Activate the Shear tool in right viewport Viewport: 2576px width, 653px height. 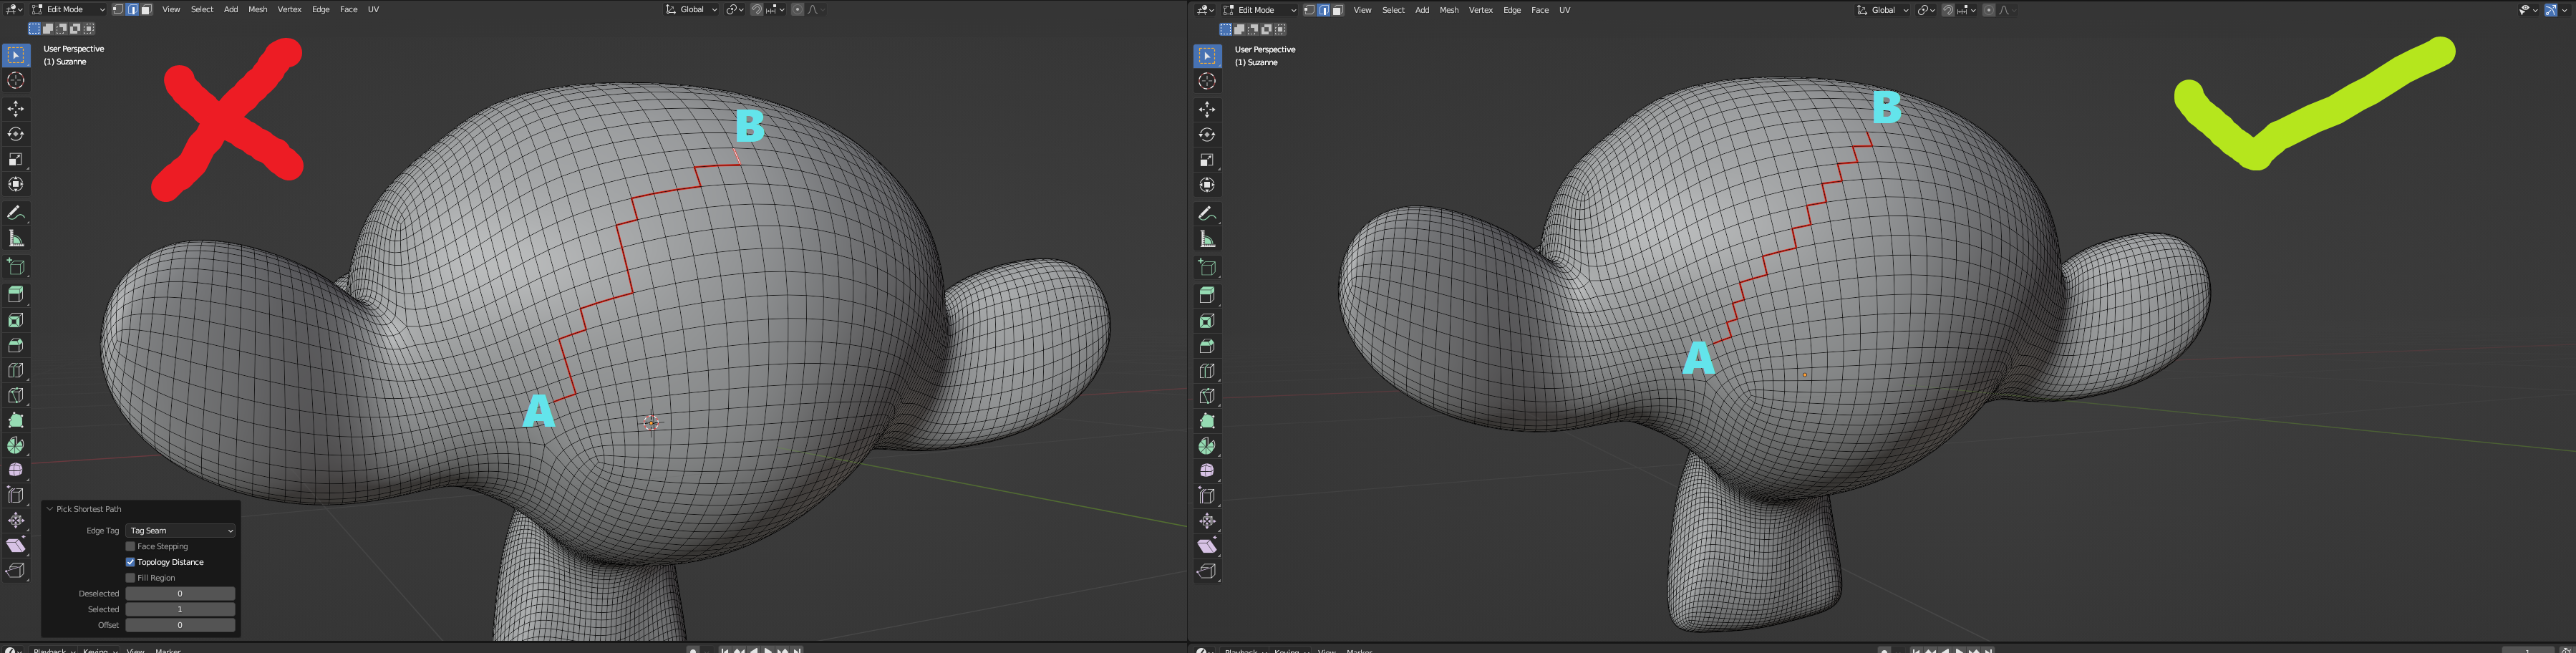point(1207,546)
